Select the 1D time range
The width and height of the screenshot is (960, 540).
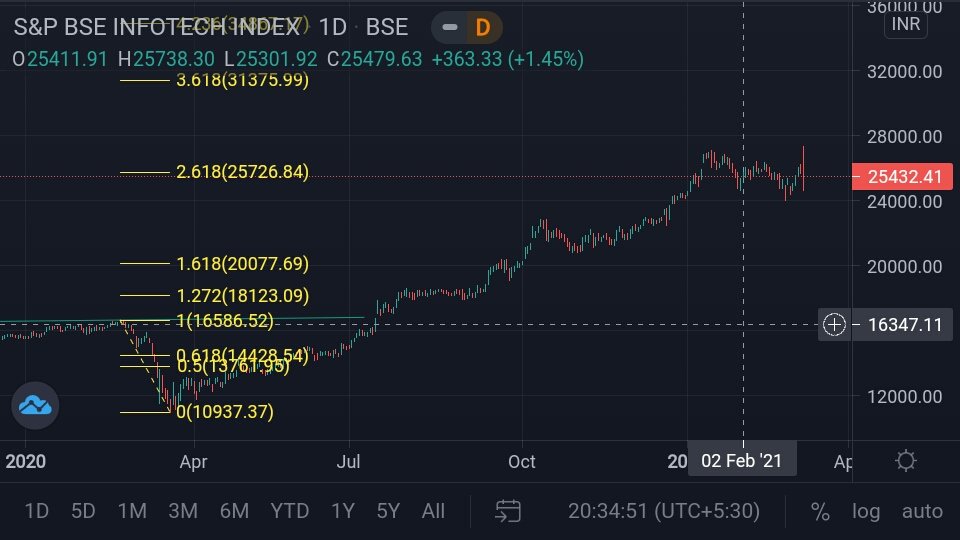(x=37, y=511)
